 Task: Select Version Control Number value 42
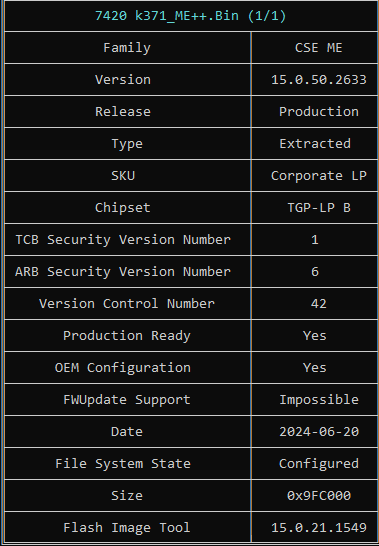[318, 304]
